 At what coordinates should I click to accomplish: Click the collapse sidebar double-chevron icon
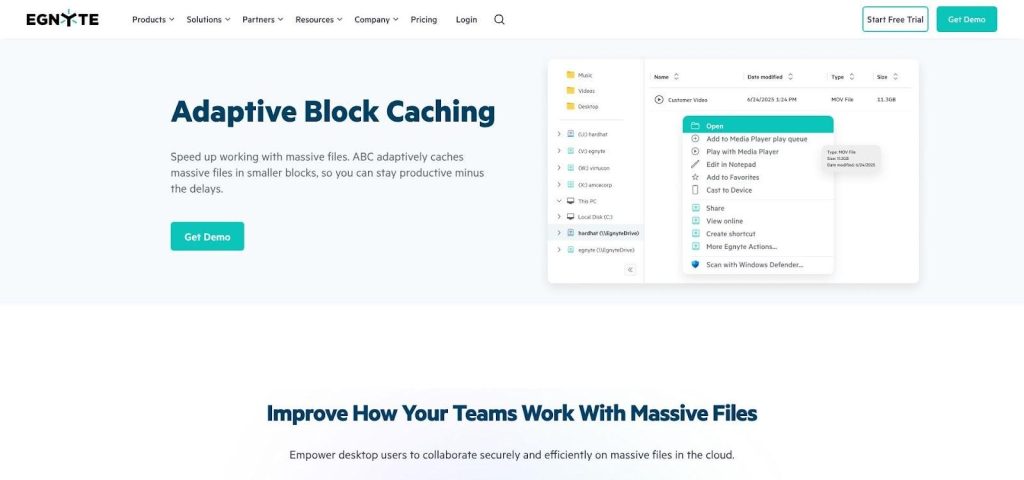coord(630,270)
